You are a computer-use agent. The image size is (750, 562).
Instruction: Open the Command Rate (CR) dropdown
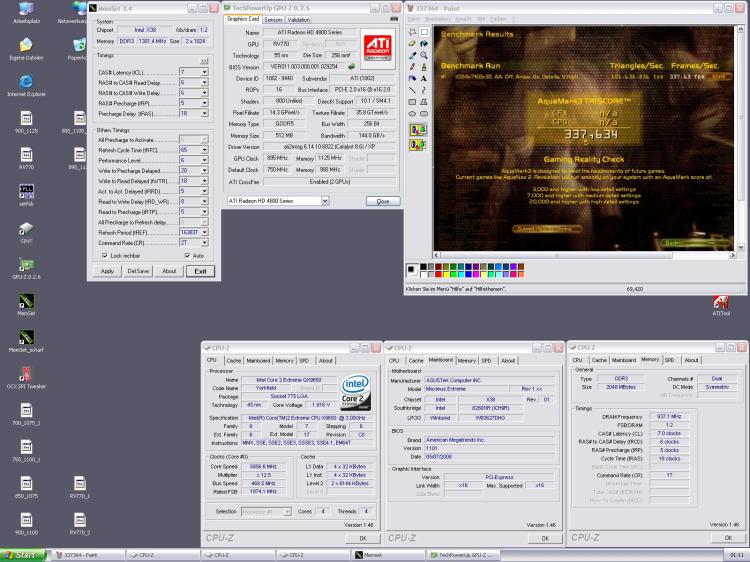coord(206,242)
